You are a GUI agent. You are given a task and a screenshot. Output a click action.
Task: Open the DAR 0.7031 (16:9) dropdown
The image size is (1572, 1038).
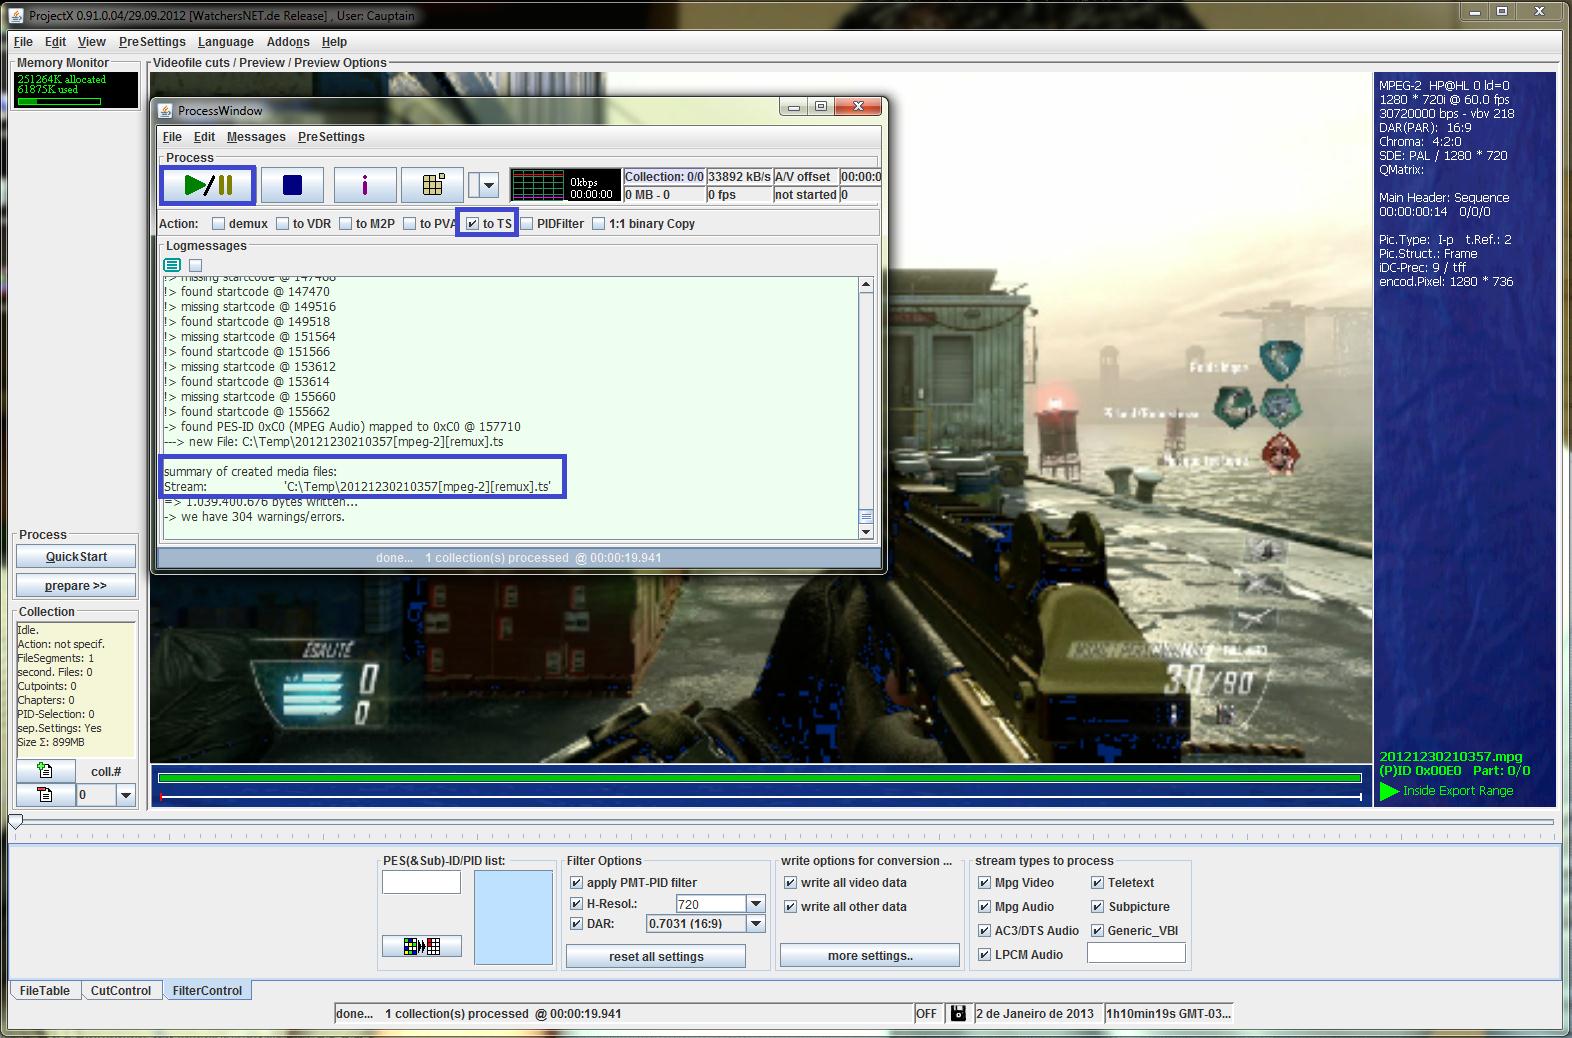point(756,924)
